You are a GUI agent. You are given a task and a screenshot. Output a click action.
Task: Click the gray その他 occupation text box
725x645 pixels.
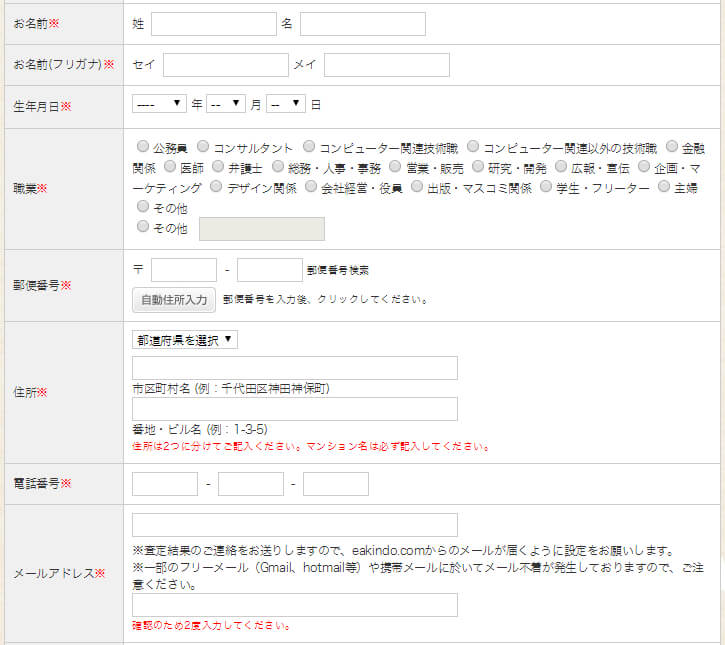[262, 229]
